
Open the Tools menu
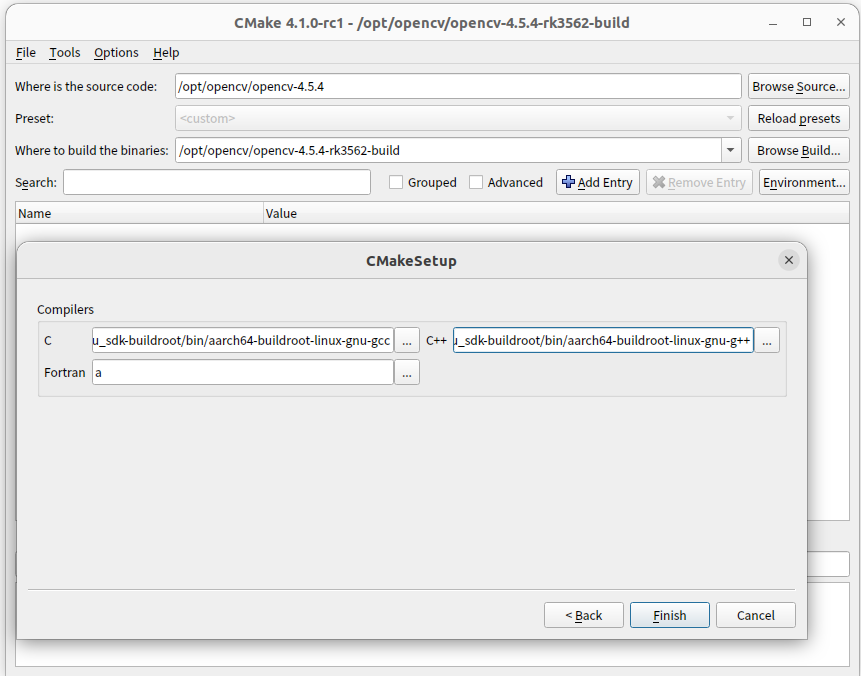click(x=65, y=53)
